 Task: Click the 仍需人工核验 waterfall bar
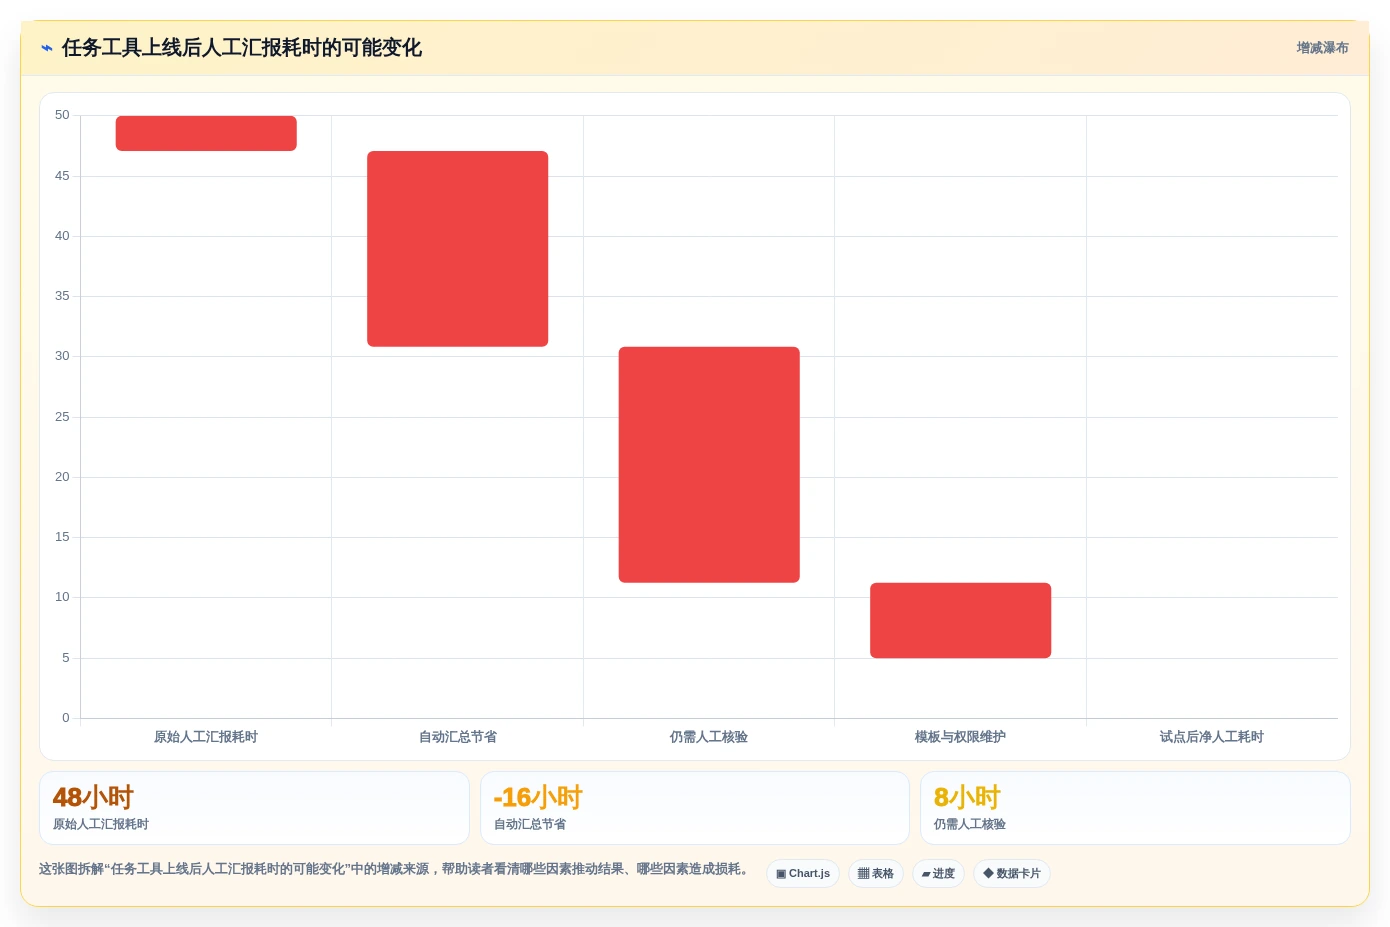[709, 465]
